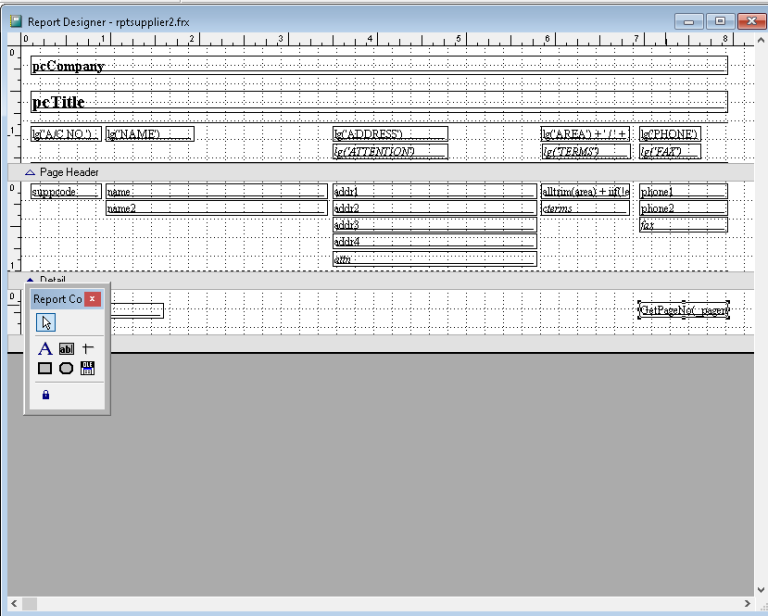Select the attn detail field
This screenshot has height=616, width=768.
435,259
